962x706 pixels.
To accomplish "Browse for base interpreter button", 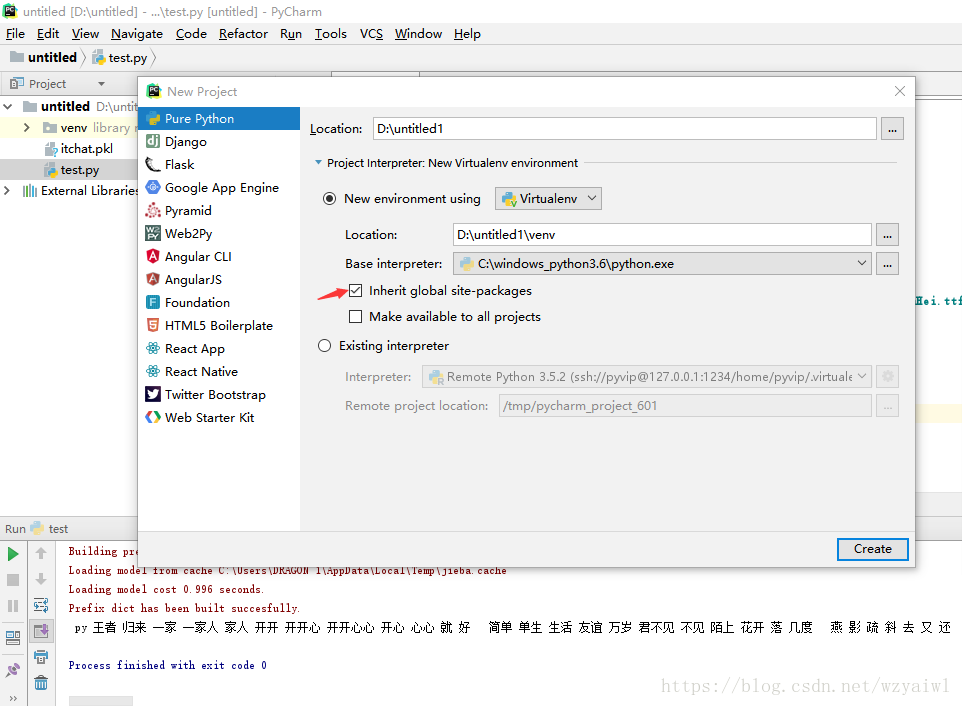I will pyautogui.click(x=887, y=264).
